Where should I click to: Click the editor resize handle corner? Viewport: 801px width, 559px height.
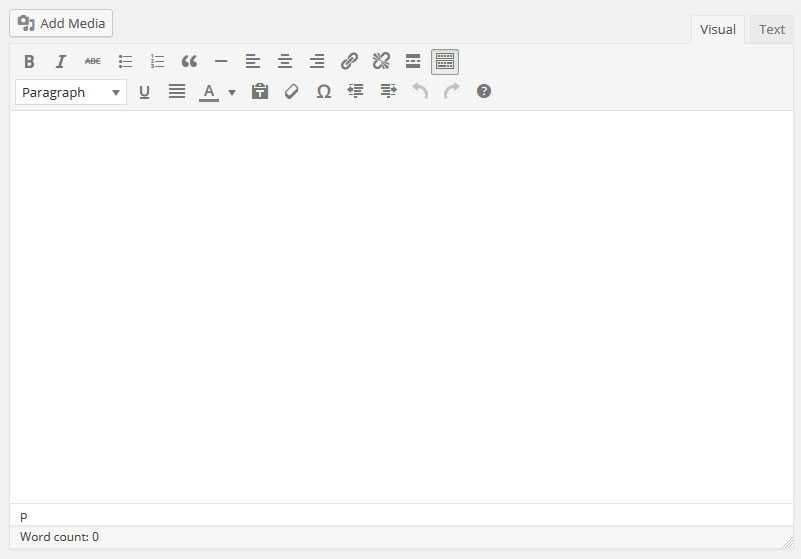point(787,543)
